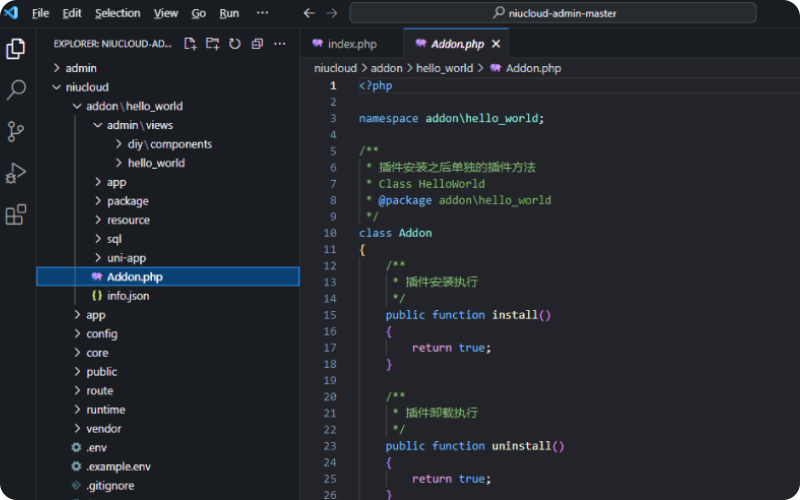Open the Explorer view in activity bar

click(x=16, y=48)
